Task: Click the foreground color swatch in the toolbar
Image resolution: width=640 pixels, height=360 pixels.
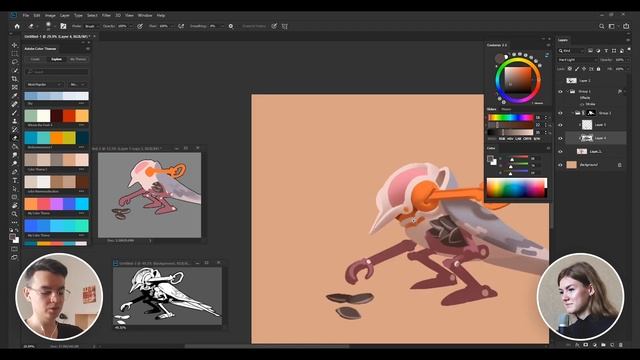Action: click(x=13, y=237)
